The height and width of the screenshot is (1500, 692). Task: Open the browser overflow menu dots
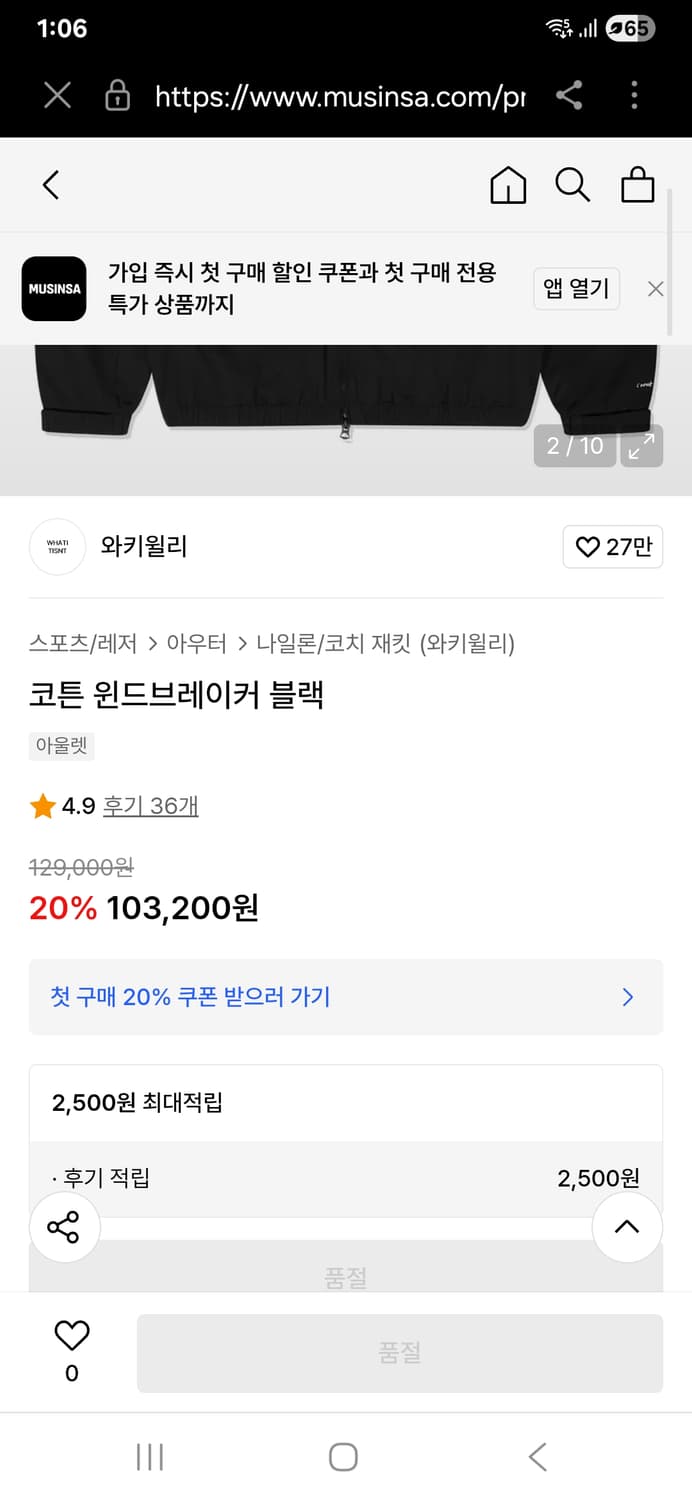(634, 96)
